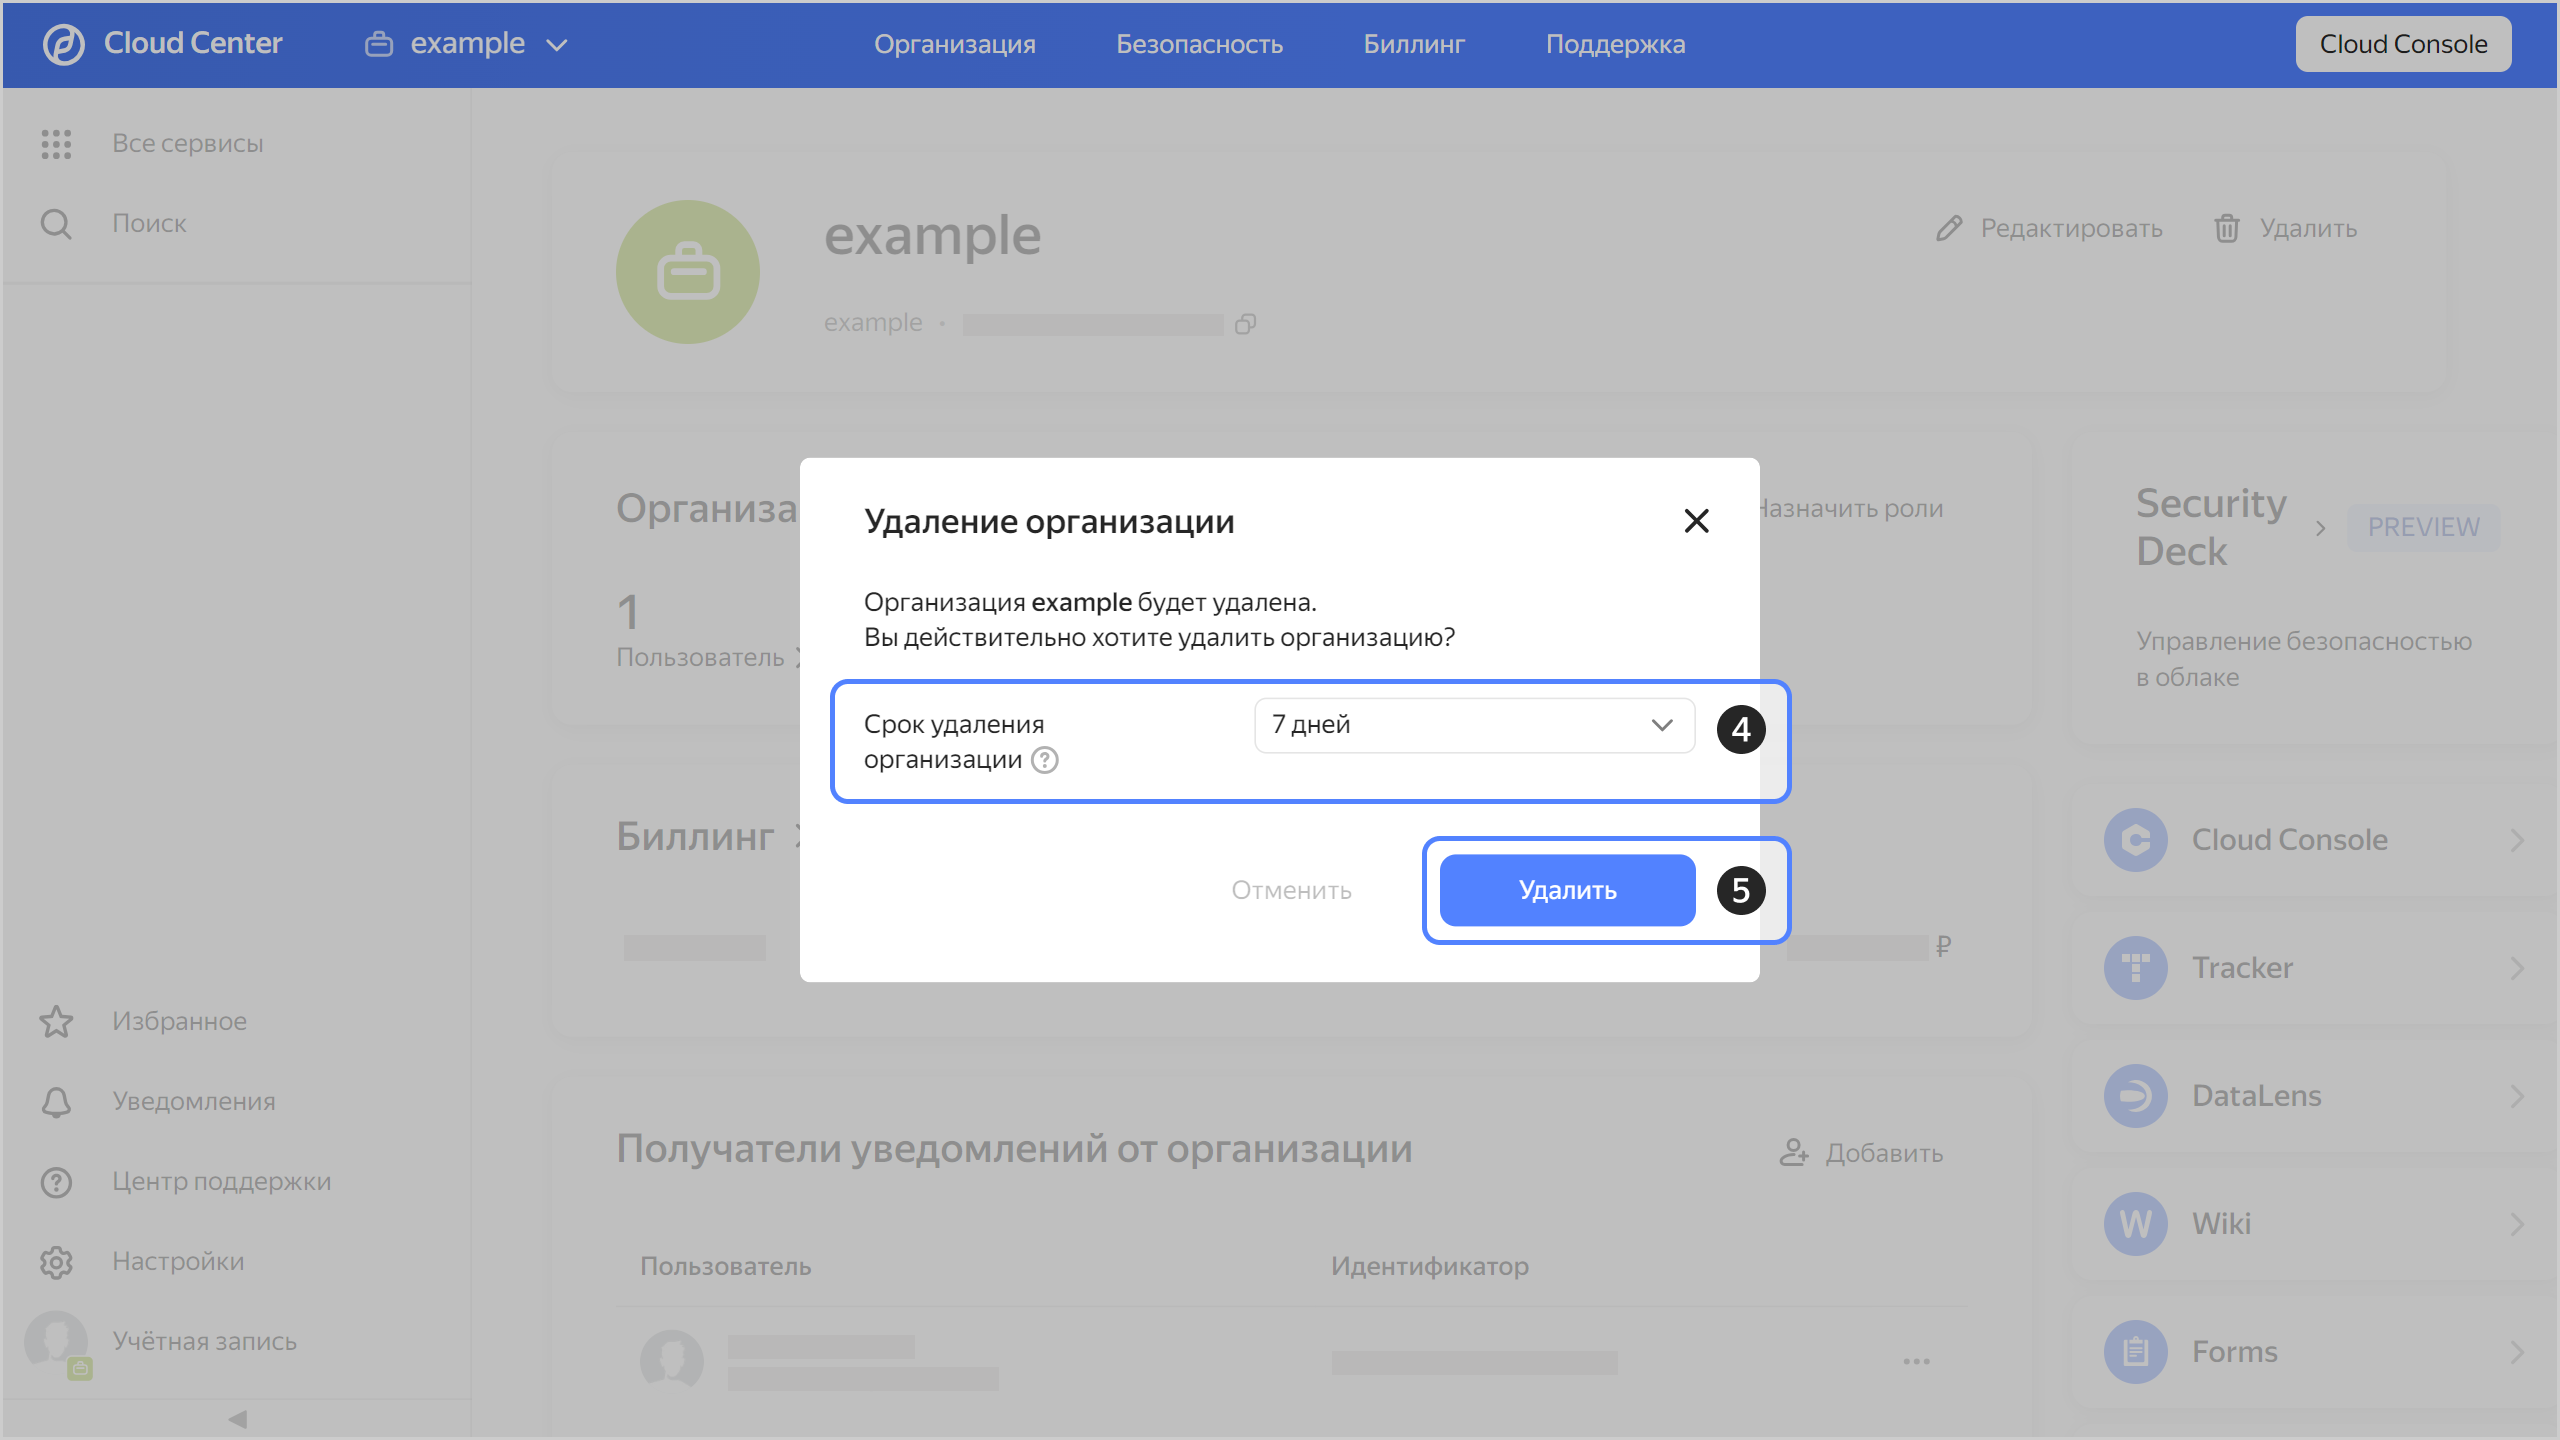
Task: Select the search icon in sidebar
Action: coord(56,223)
